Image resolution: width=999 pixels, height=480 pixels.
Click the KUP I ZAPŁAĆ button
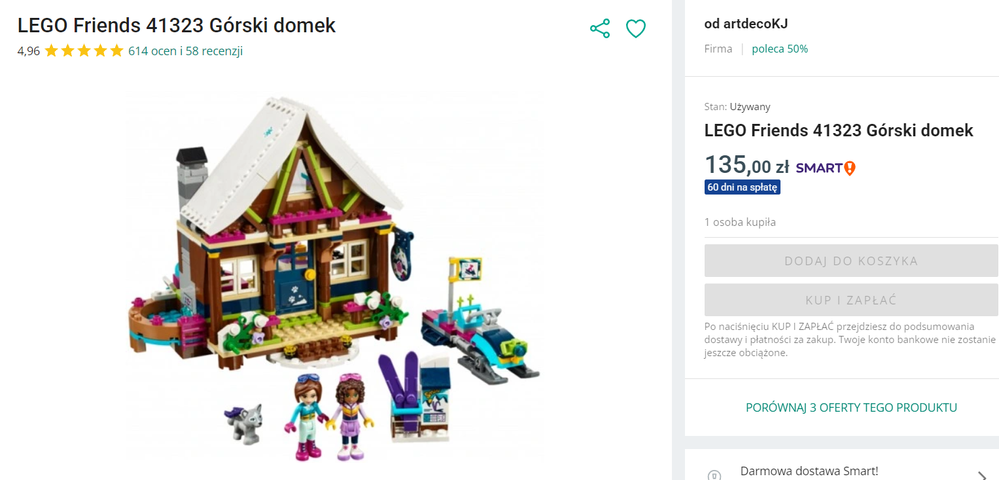(x=851, y=300)
